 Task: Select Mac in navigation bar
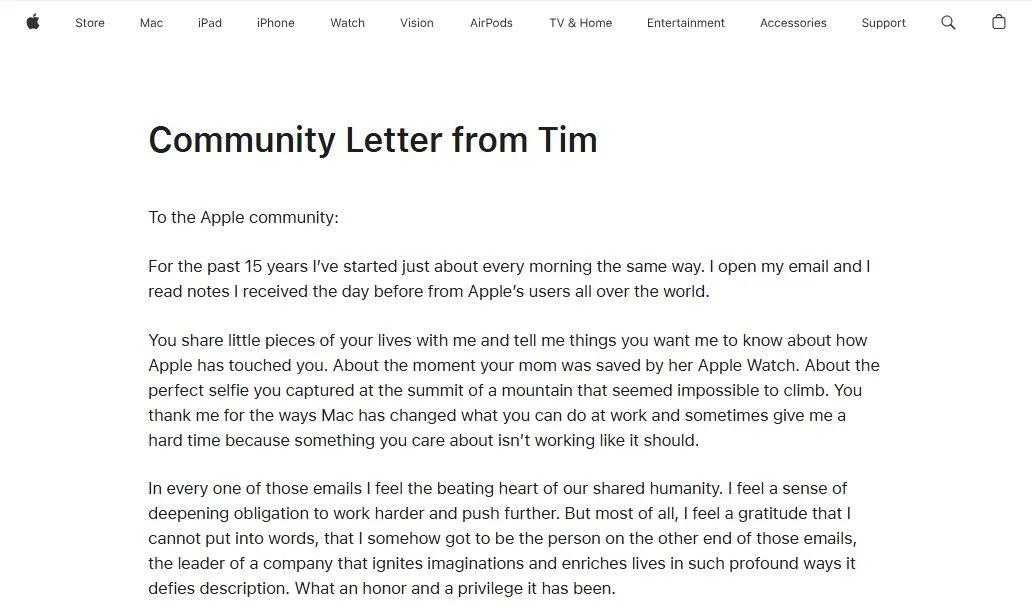pyautogui.click(x=151, y=23)
